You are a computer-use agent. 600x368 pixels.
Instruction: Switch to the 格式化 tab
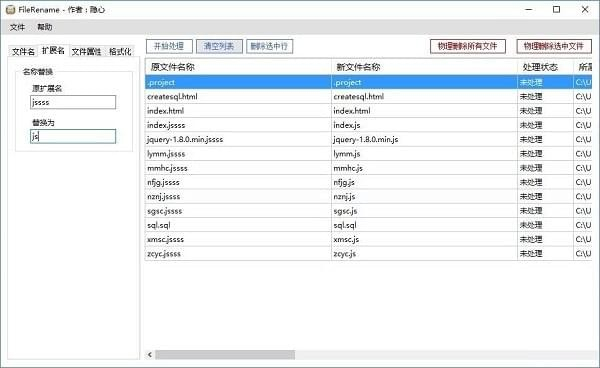(120, 51)
